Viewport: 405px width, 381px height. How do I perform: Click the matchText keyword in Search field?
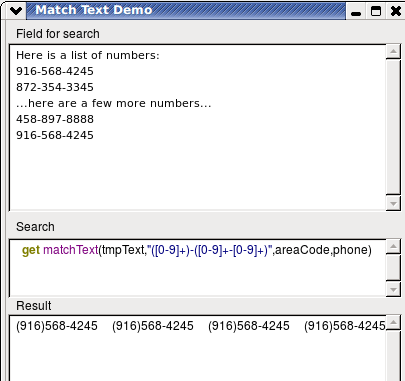71,250
